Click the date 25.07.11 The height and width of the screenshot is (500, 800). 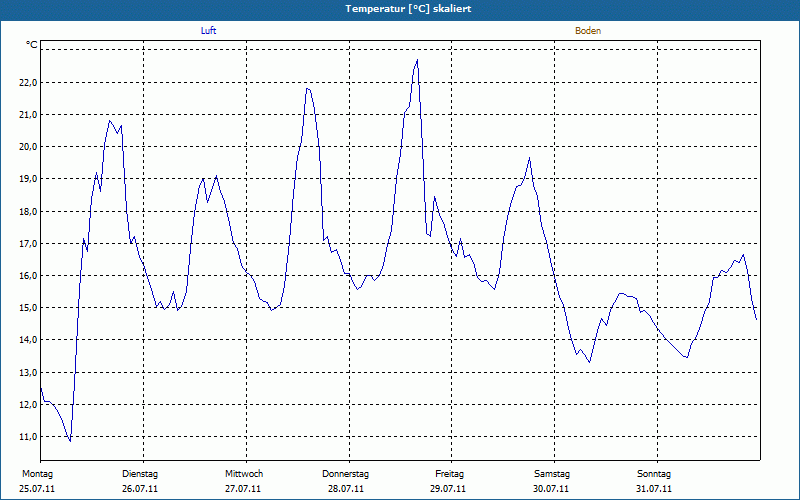37,489
